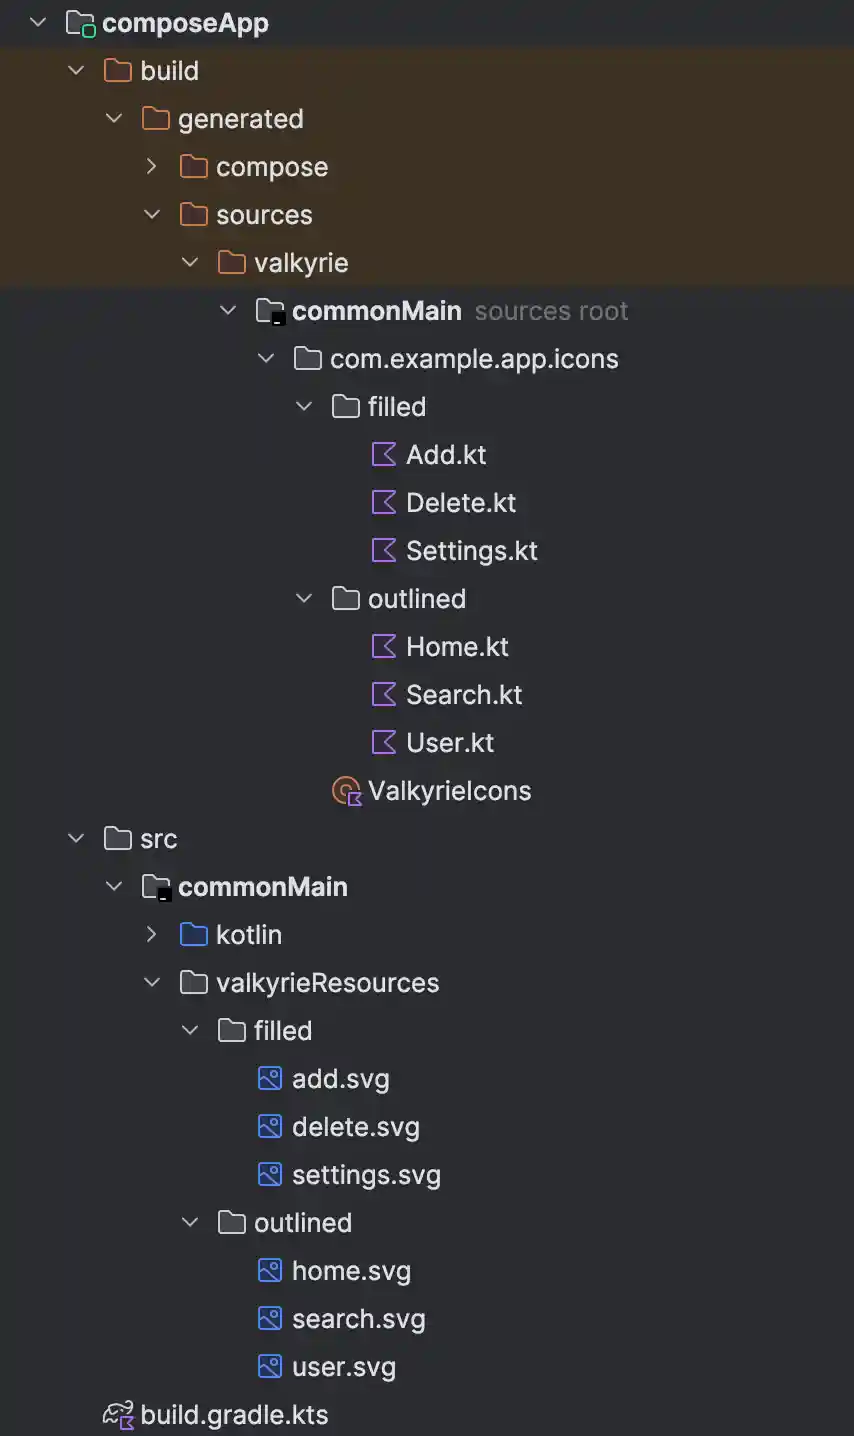Collapse the com.example.app.icons package
This screenshot has width=854, height=1436.
(x=266, y=359)
